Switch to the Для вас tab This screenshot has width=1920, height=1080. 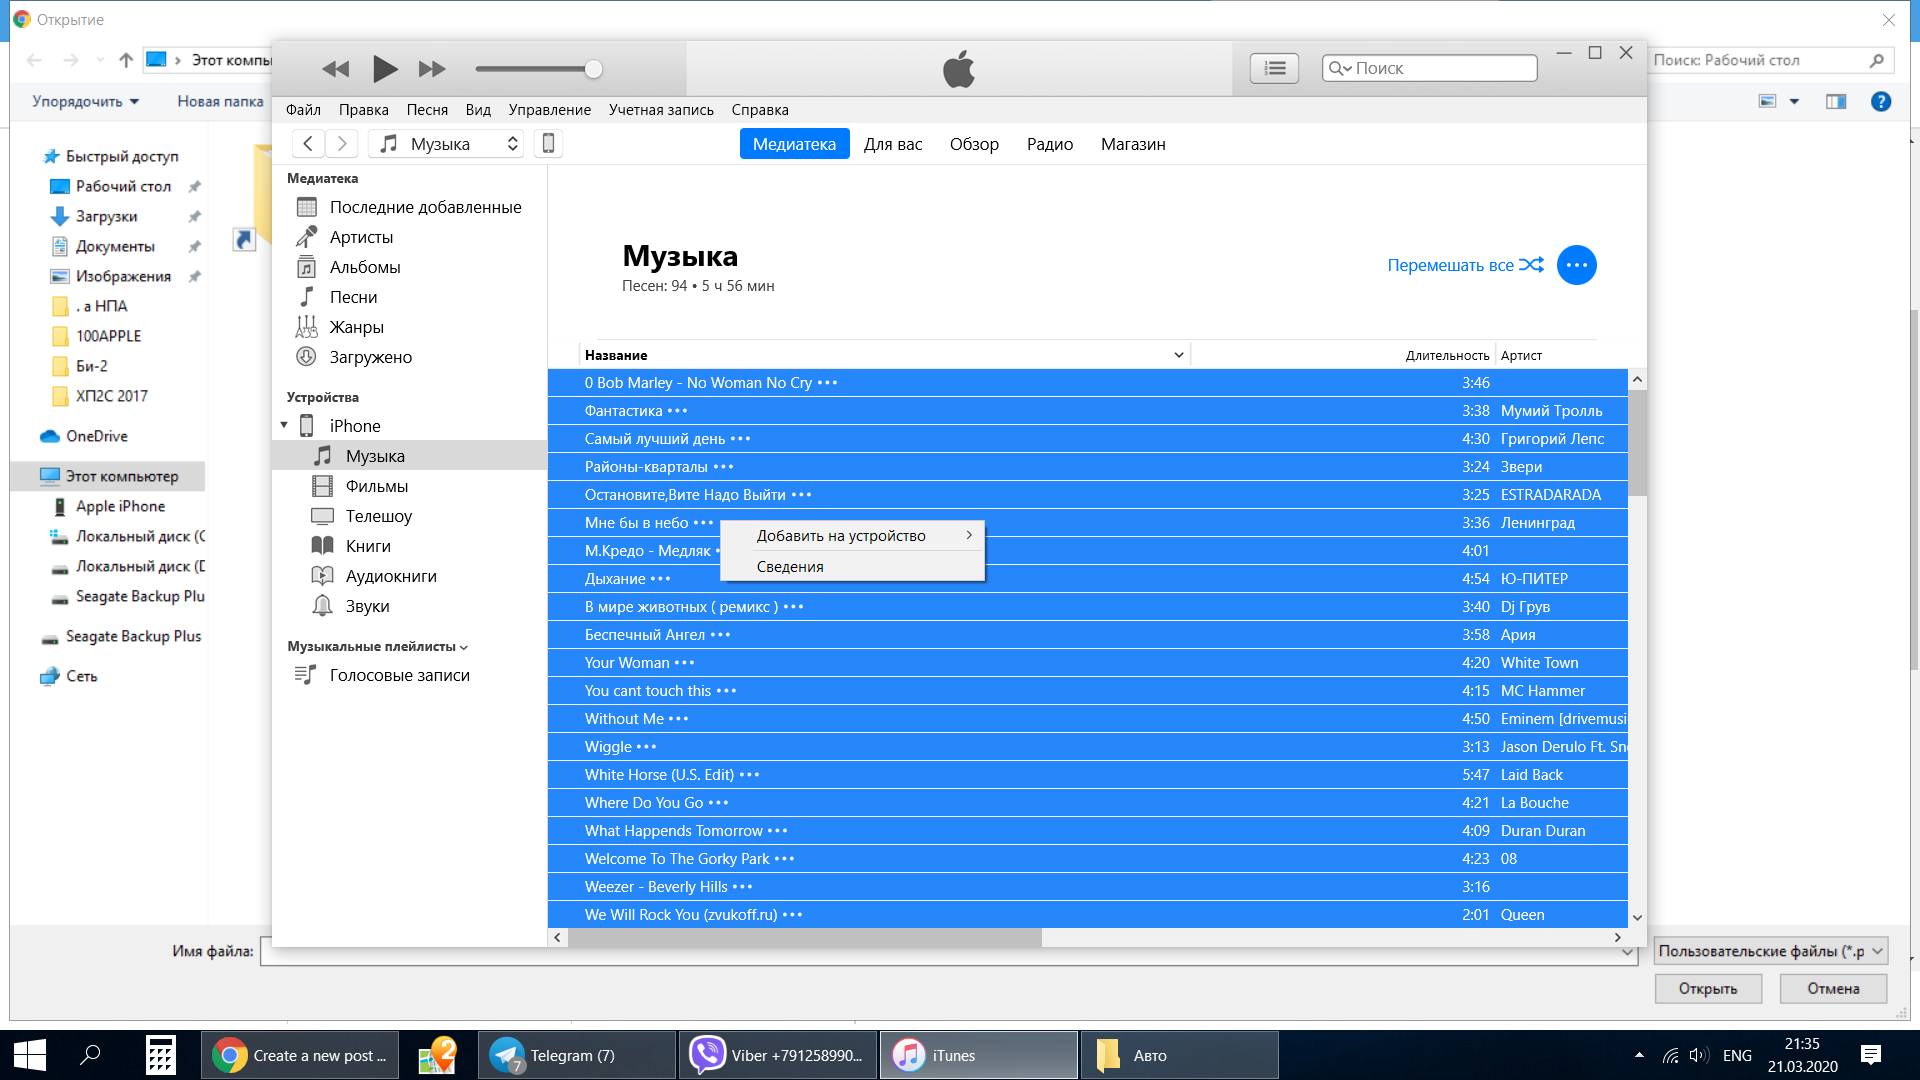point(893,144)
